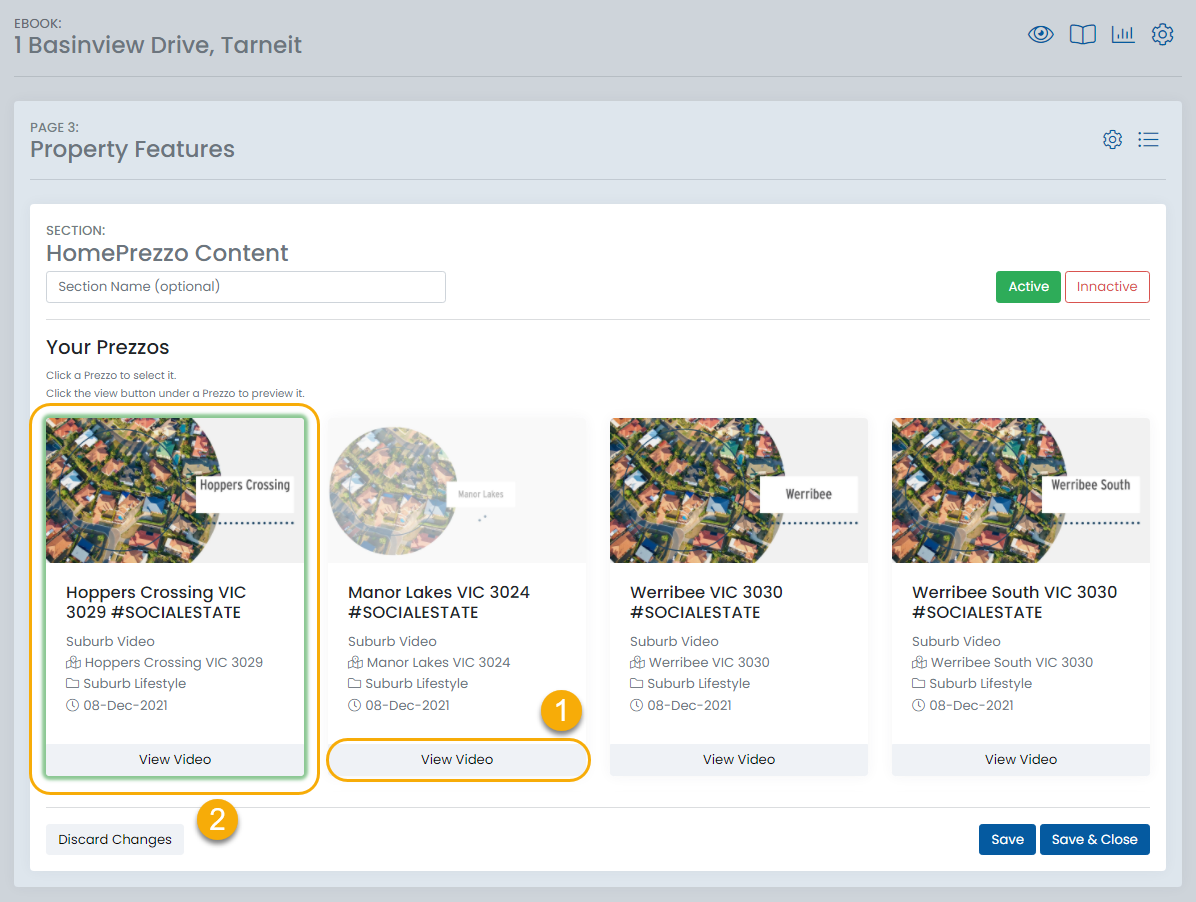Screen dimensions: 1196x902
Task: Choose the Werribee VIC 3030 prezzo thumbnail
Action: (x=739, y=491)
